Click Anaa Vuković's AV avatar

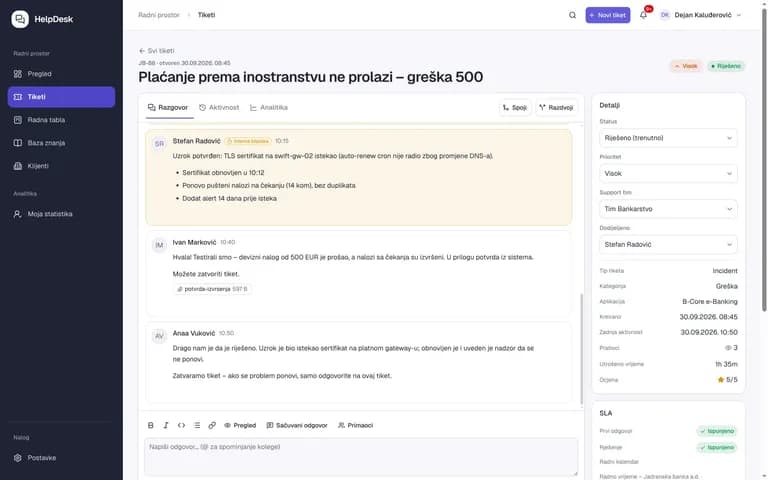pyautogui.click(x=159, y=336)
